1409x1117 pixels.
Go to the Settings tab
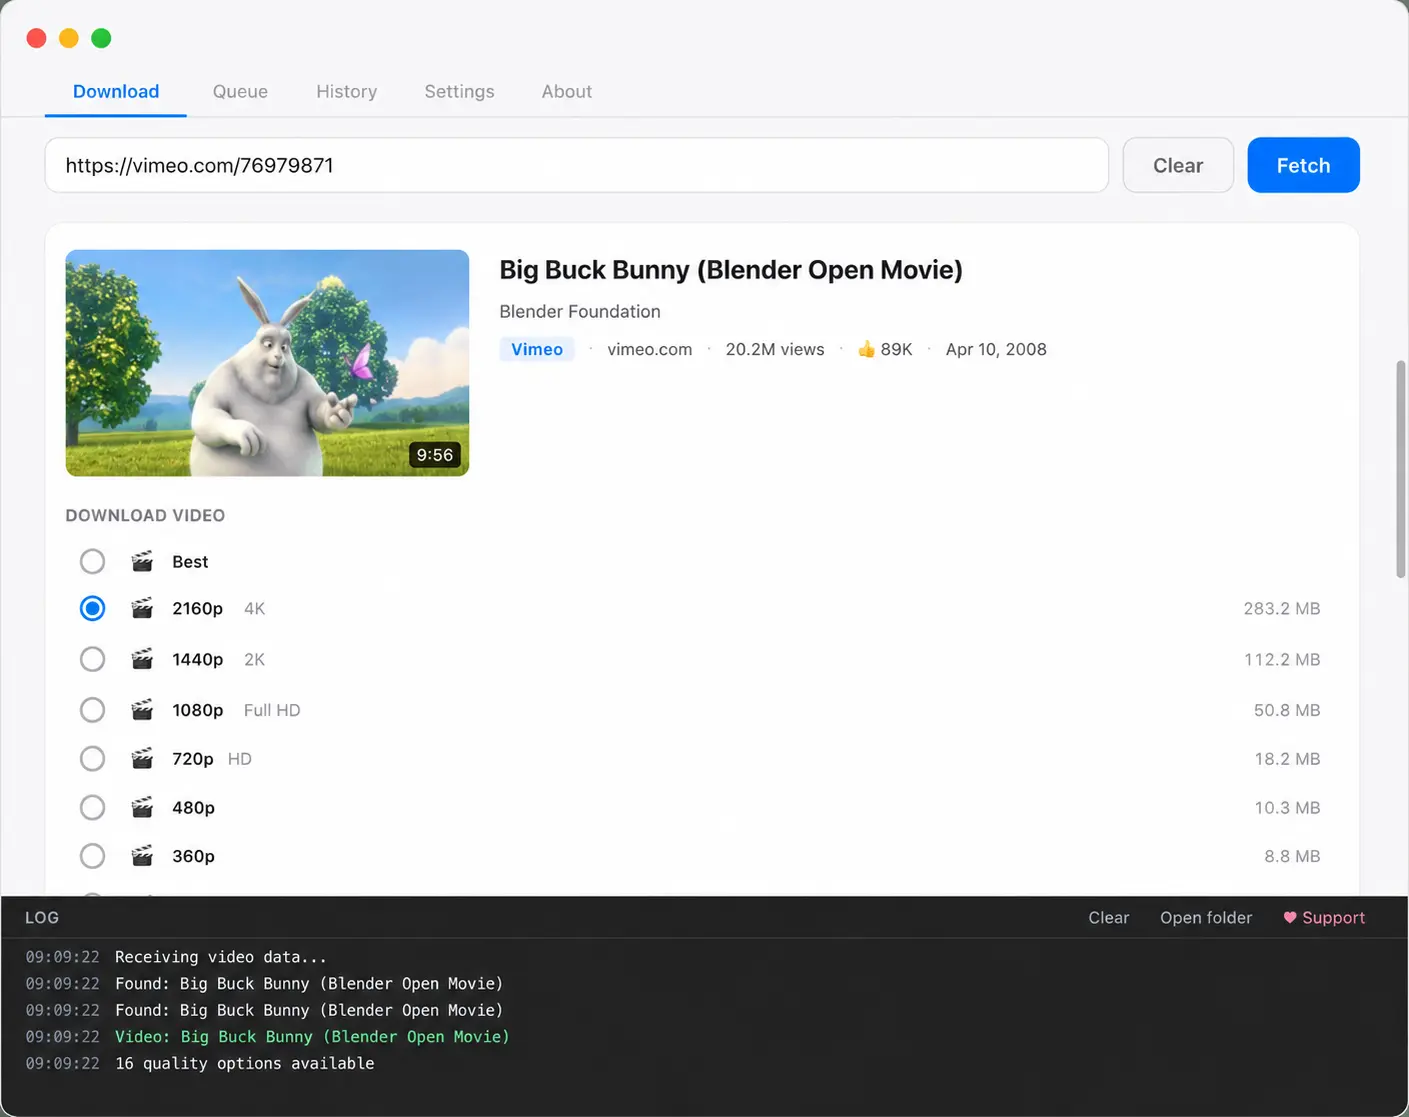click(459, 91)
